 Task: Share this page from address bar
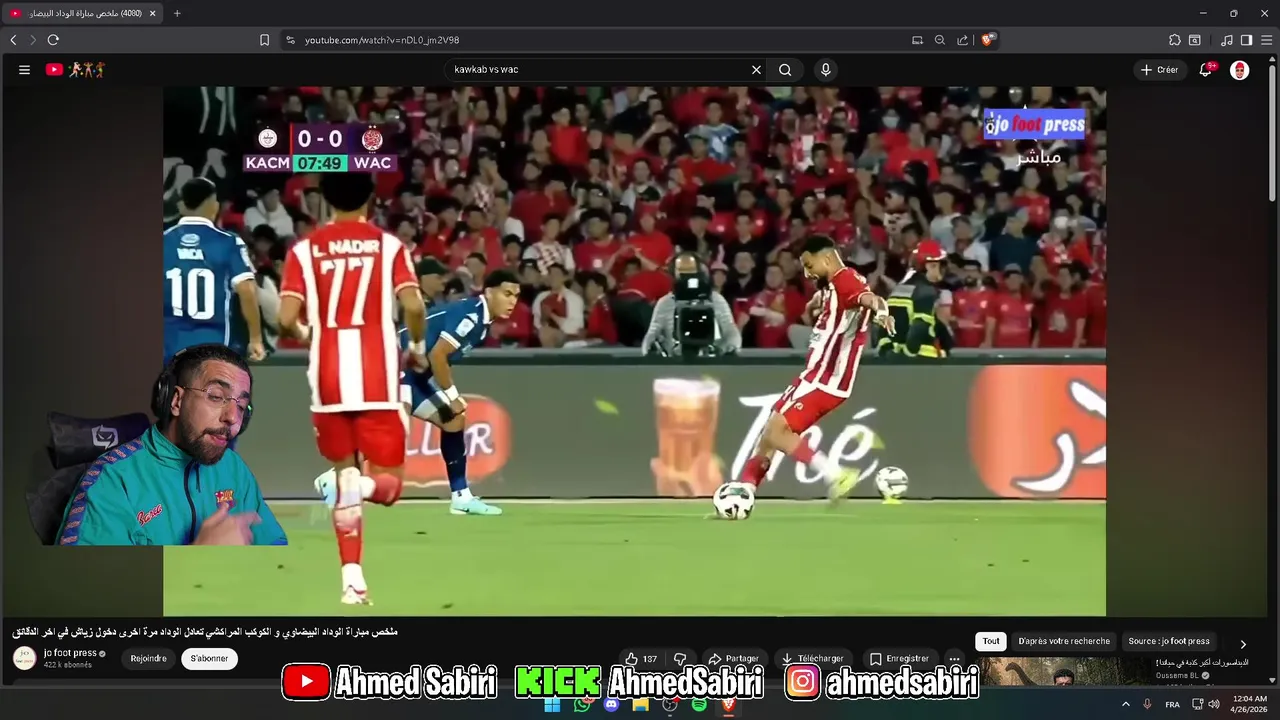(x=962, y=40)
